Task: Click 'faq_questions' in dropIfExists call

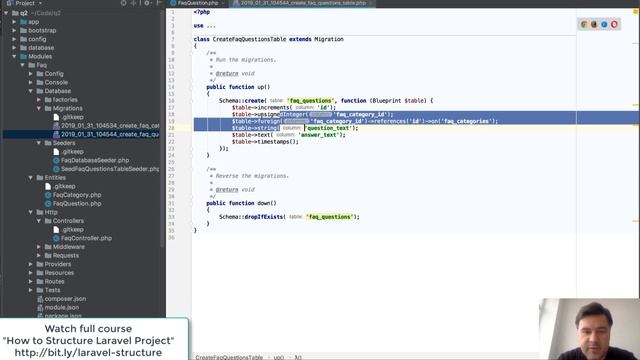Action: [x=330, y=217]
